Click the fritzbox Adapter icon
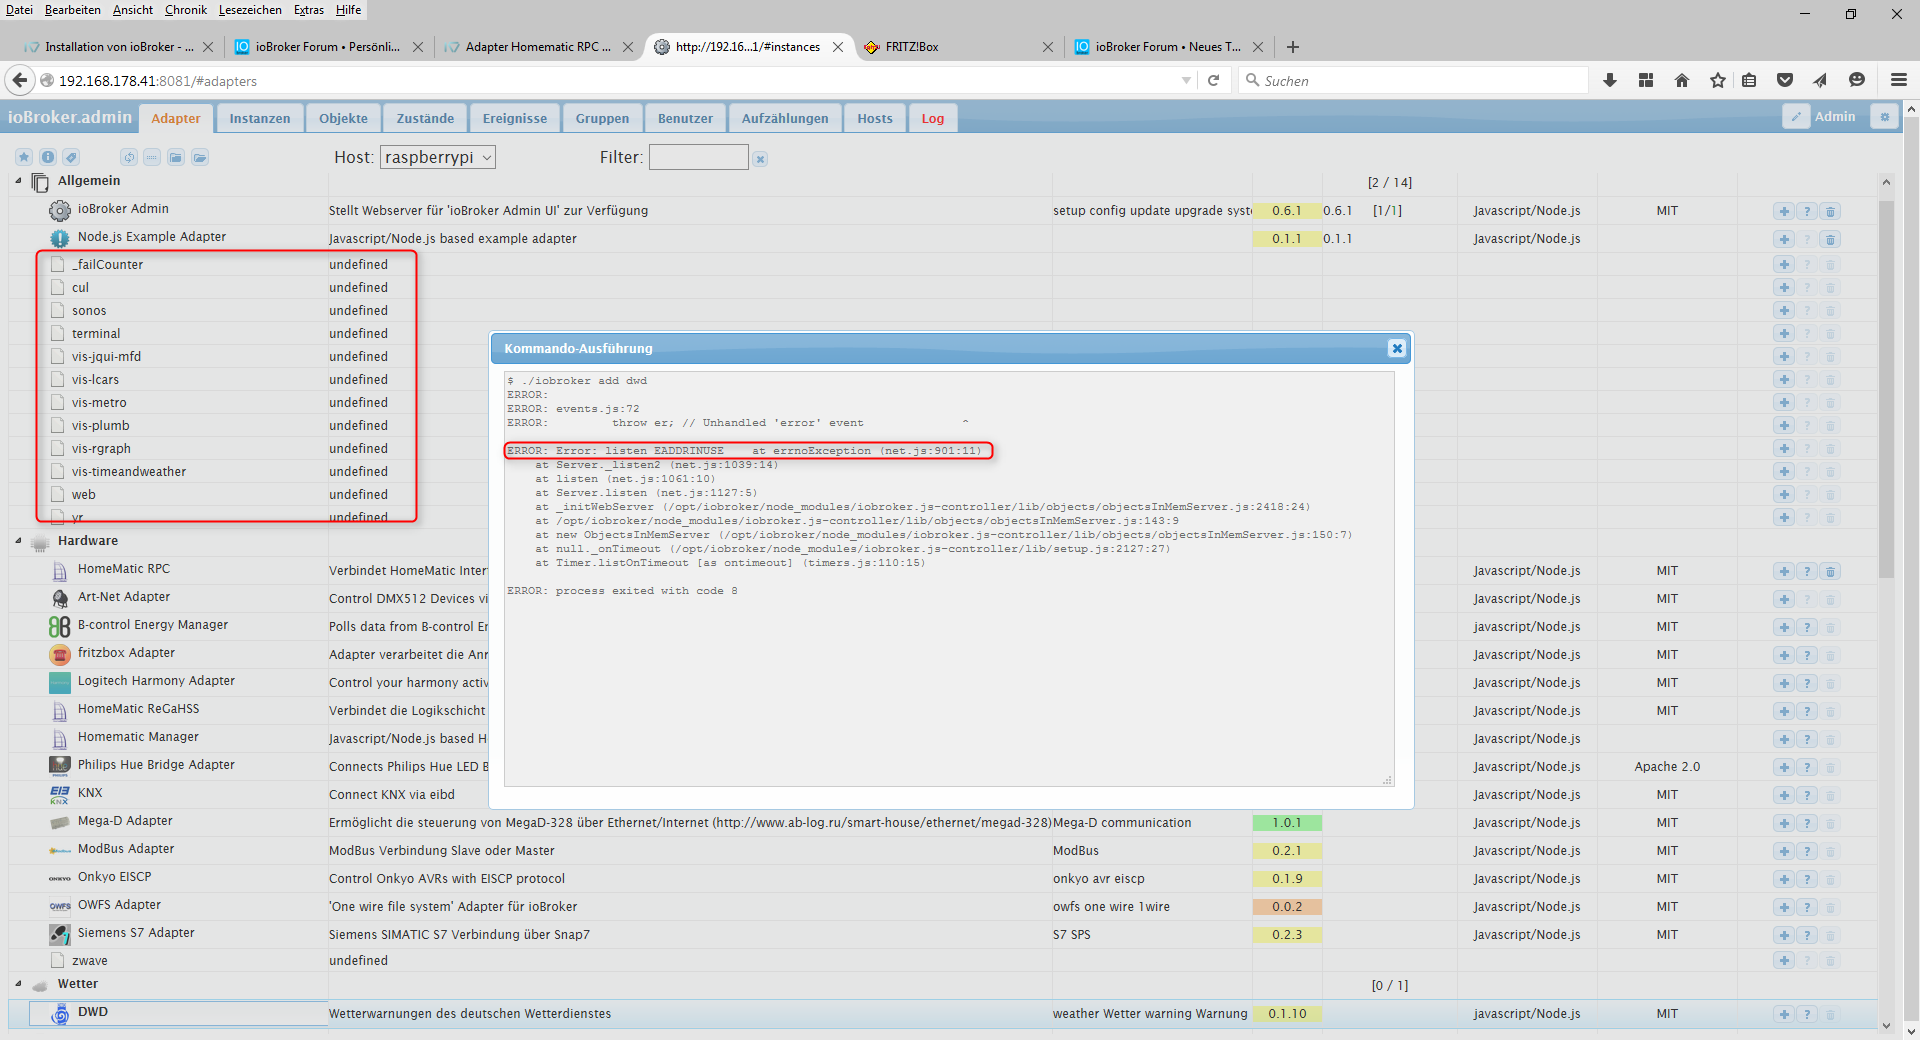The image size is (1920, 1040). pyautogui.click(x=60, y=654)
